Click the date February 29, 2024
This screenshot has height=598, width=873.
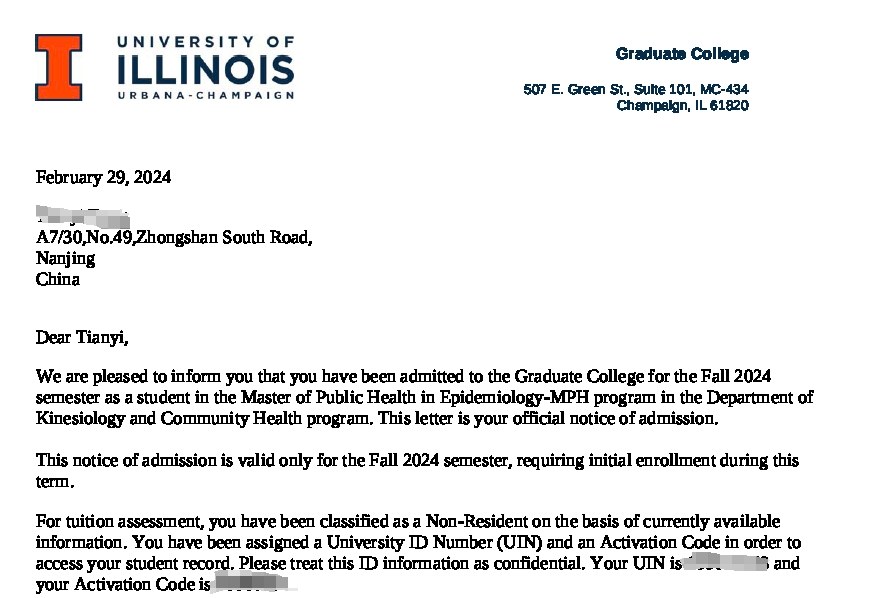point(103,178)
